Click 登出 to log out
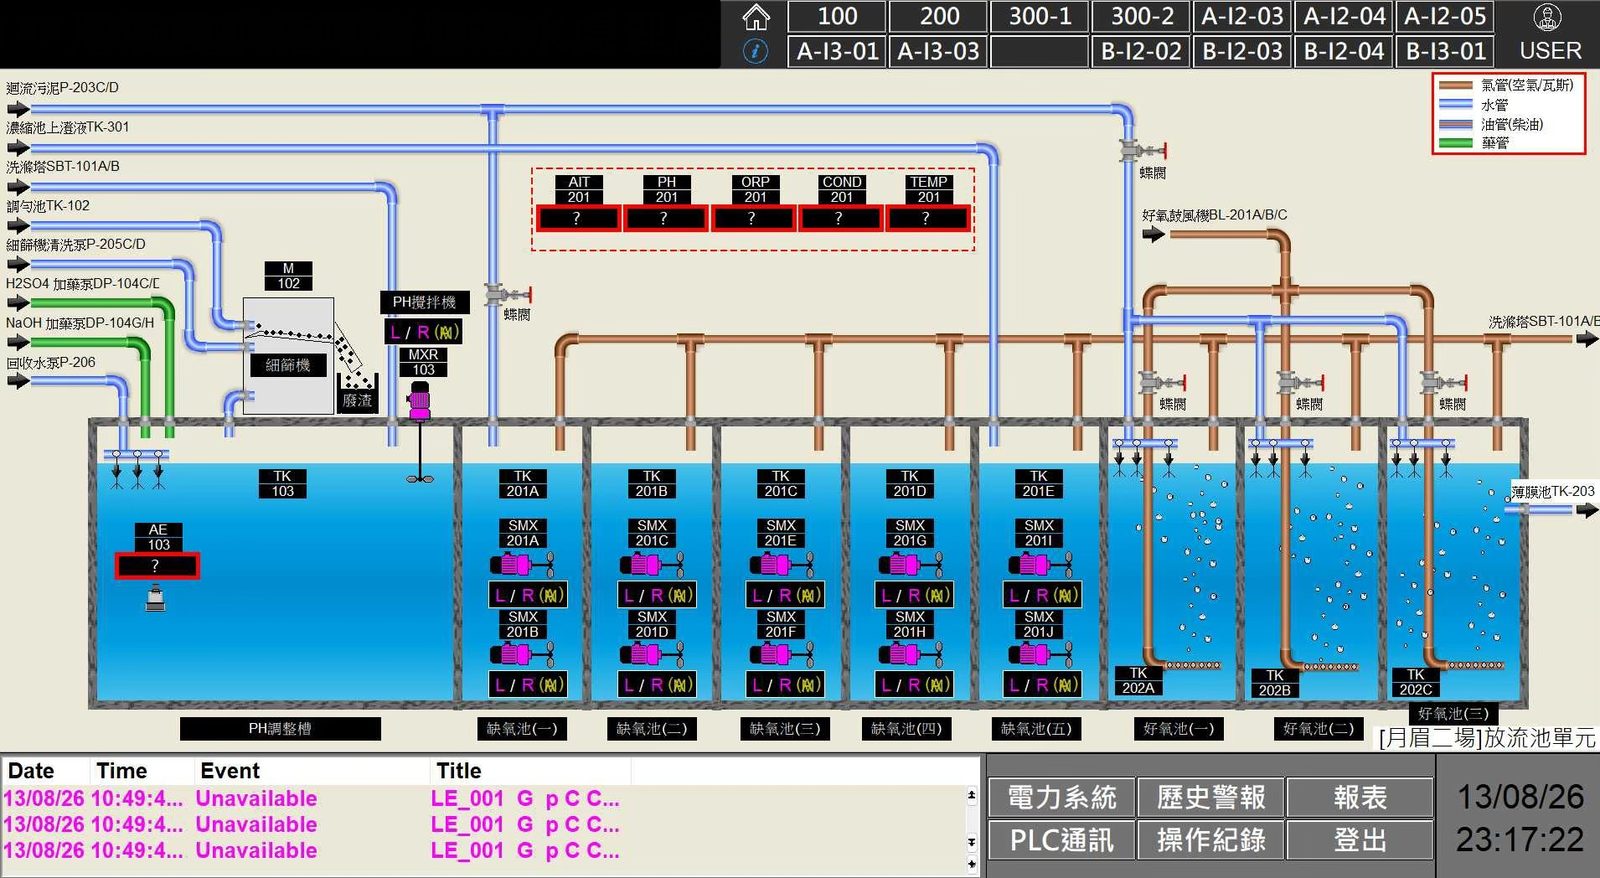The height and width of the screenshot is (878, 1600). (1360, 840)
